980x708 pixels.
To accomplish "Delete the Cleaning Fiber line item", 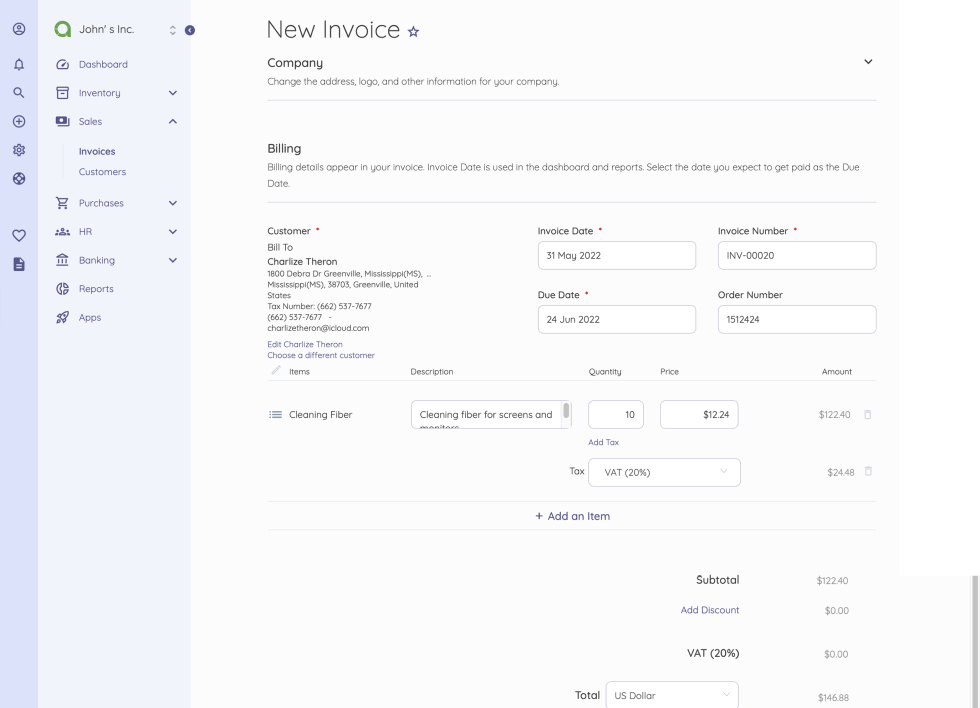I will [x=868, y=415].
